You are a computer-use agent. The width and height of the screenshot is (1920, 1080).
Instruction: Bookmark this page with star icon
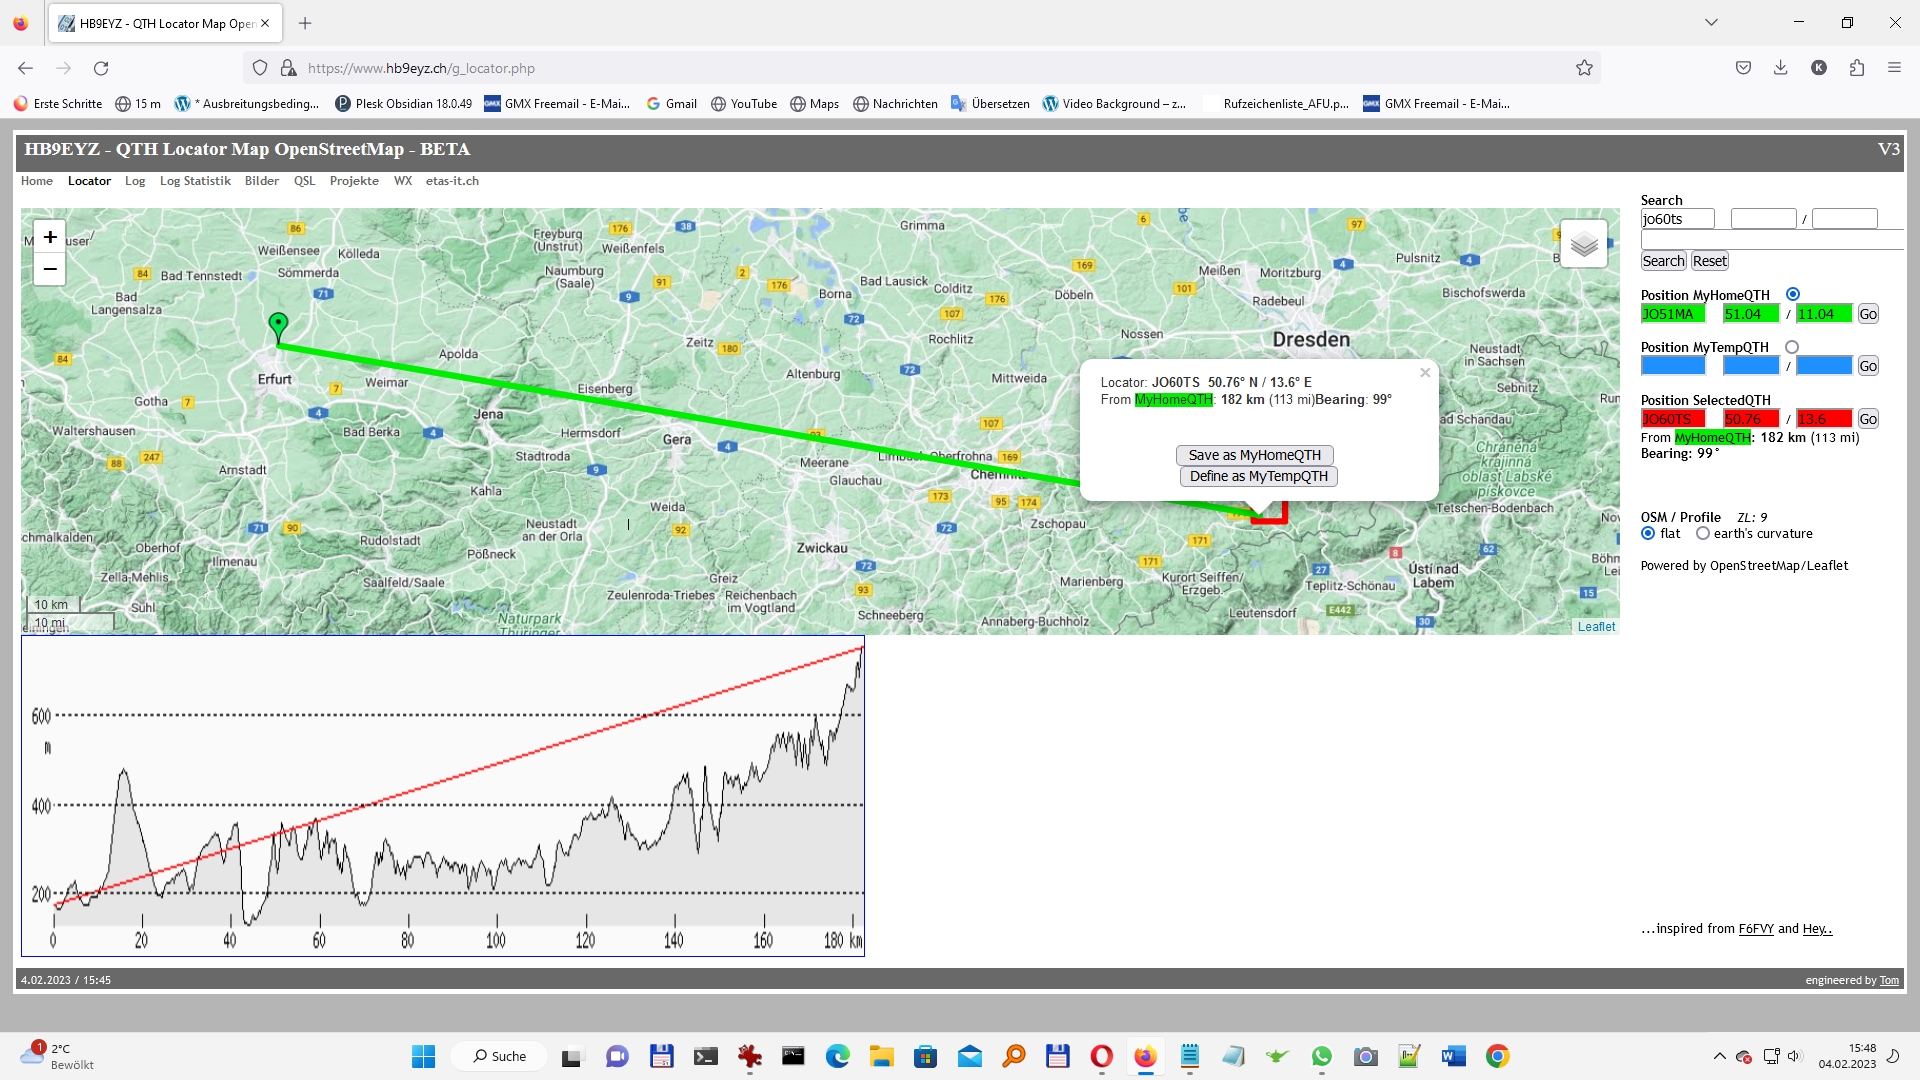(1584, 68)
